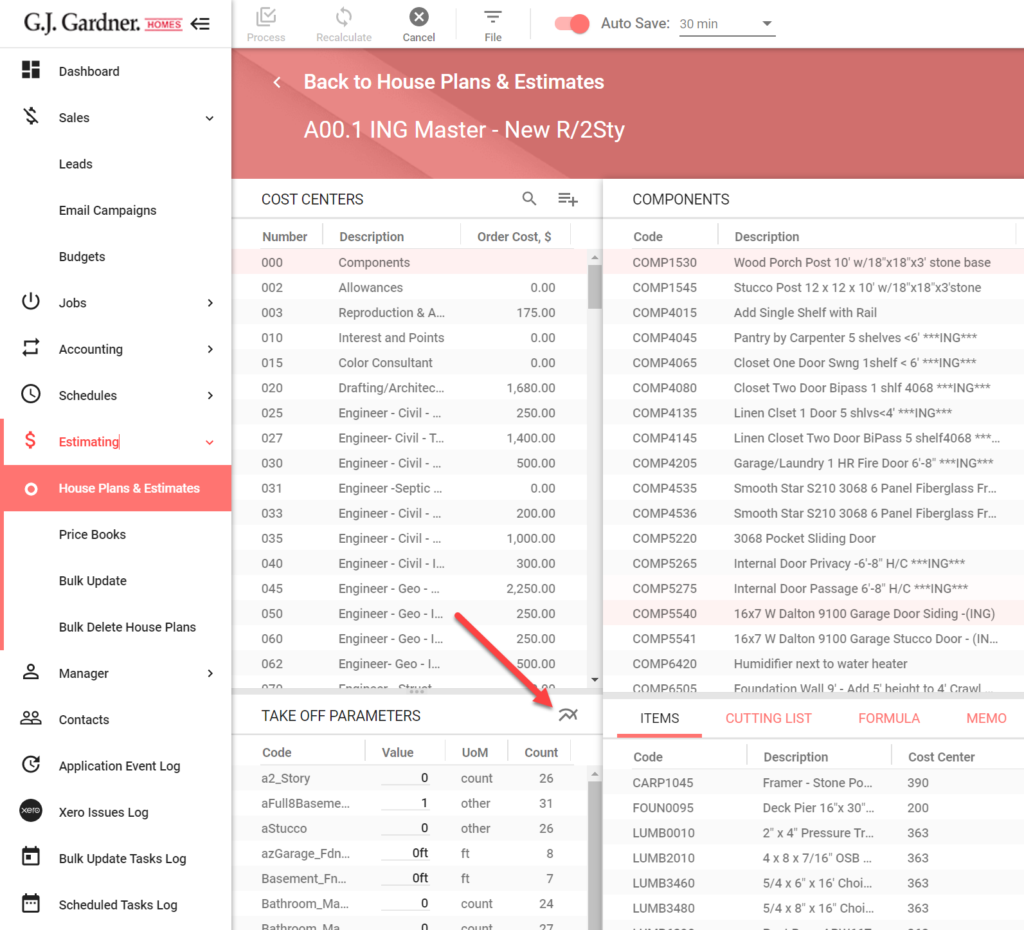Expand the Manager submenu arrow
This screenshot has width=1024, height=930.
[210, 673]
